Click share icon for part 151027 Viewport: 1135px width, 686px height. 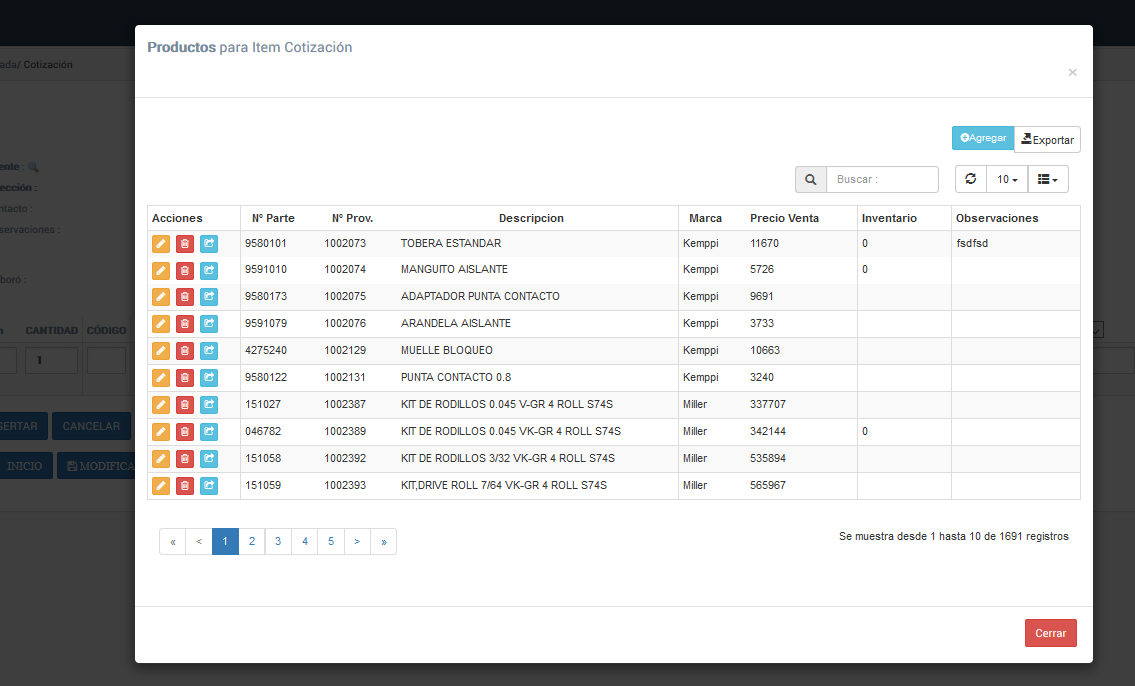tap(209, 405)
